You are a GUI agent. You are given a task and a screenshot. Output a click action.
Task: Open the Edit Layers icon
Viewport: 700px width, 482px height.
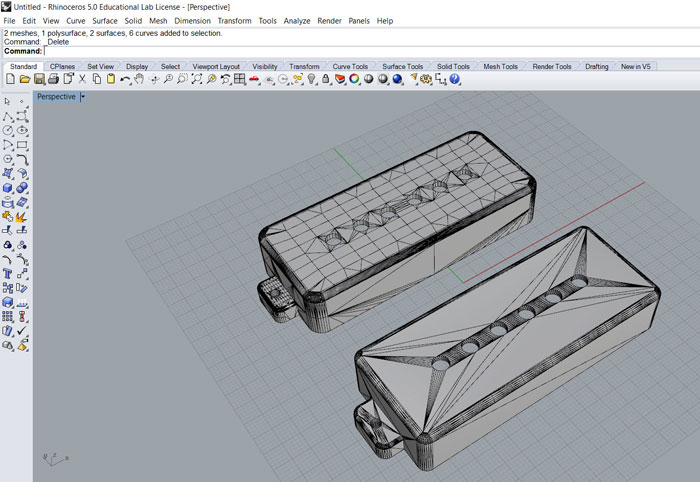point(340,79)
